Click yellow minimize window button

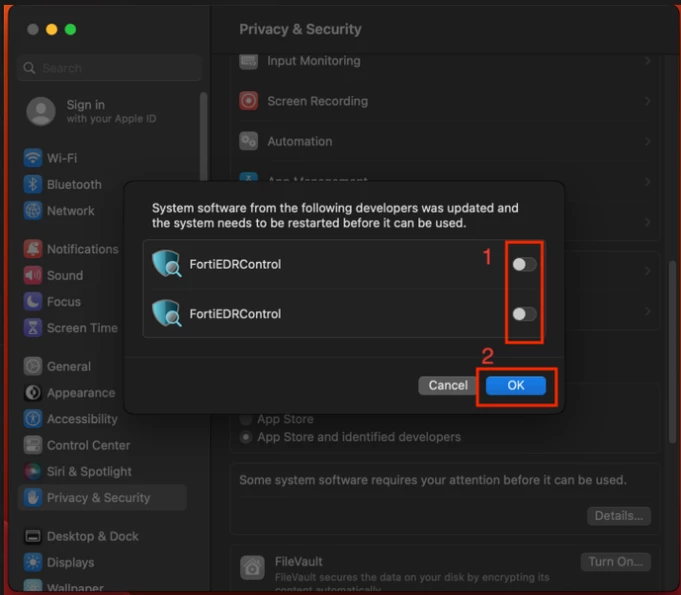(x=52, y=30)
